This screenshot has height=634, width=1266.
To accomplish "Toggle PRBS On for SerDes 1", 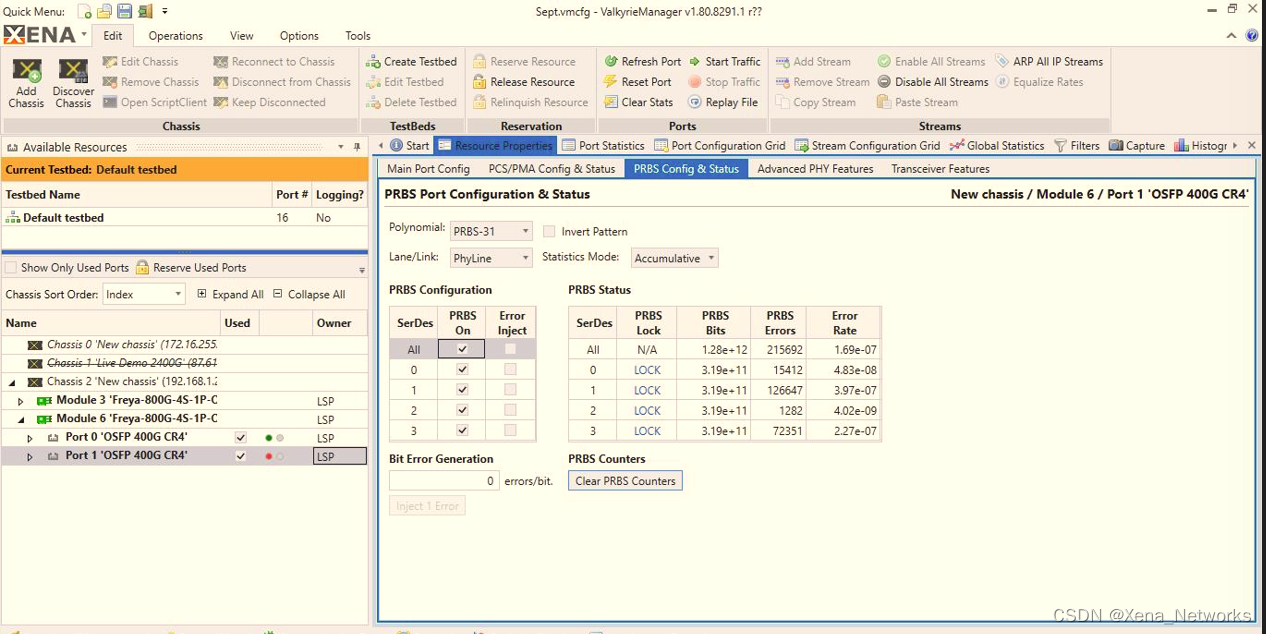I will pyautogui.click(x=462, y=390).
